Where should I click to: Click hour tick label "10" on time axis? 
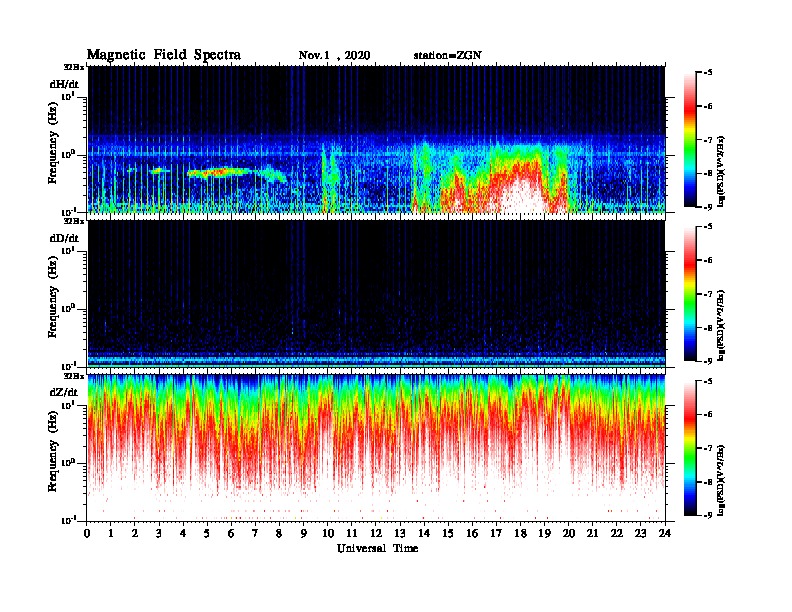(328, 533)
